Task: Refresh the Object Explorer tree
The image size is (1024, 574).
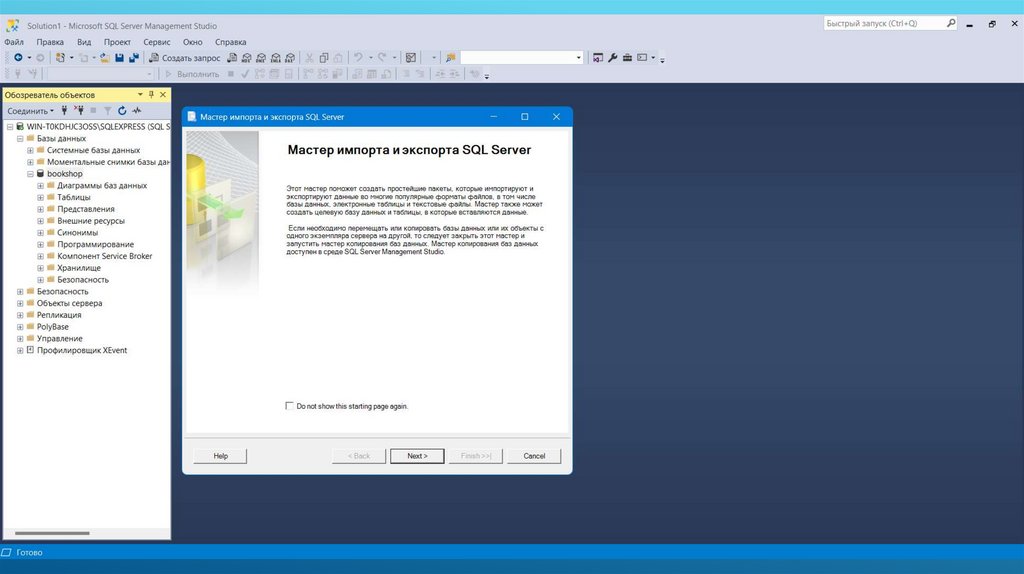Action: 122,110
